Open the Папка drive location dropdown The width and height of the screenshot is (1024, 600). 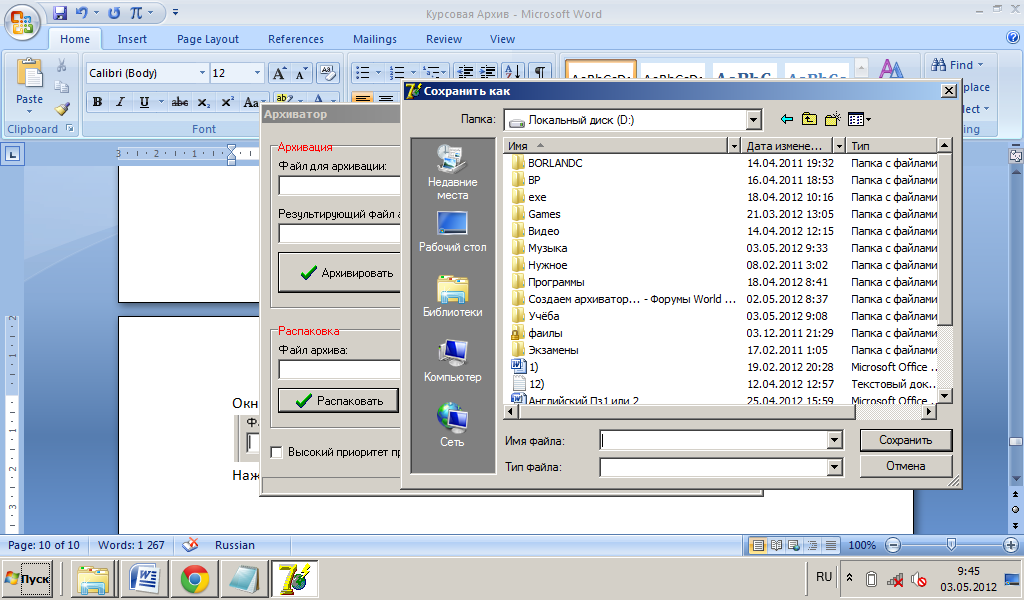[754, 119]
